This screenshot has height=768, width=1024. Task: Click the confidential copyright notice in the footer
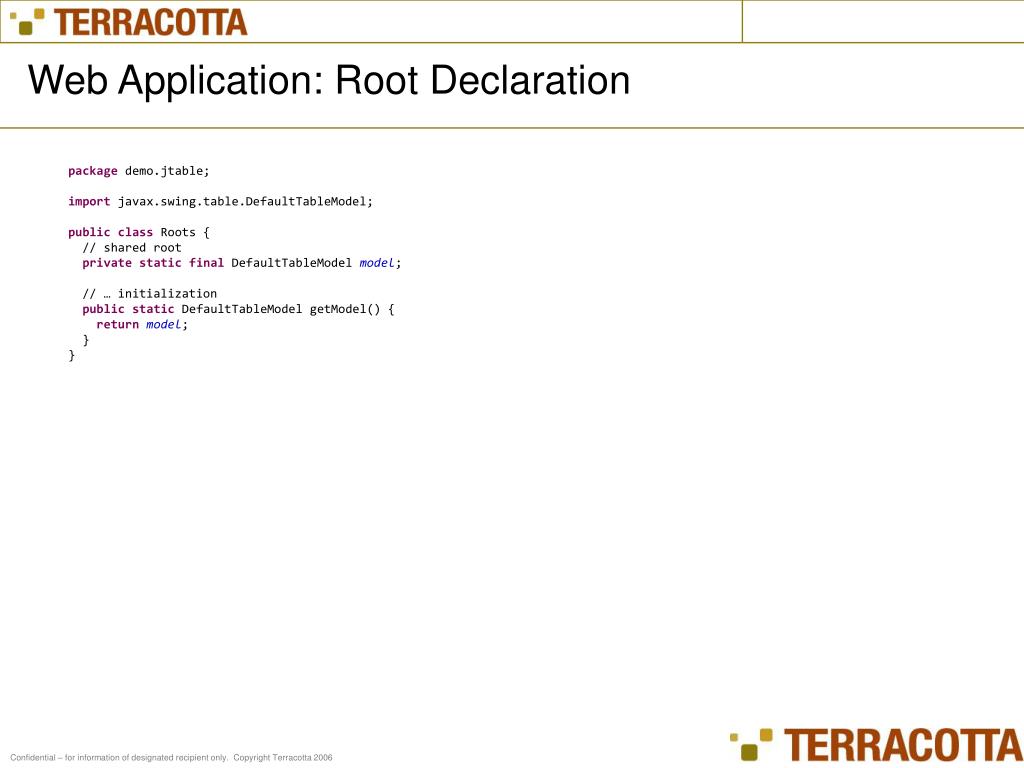[171, 758]
